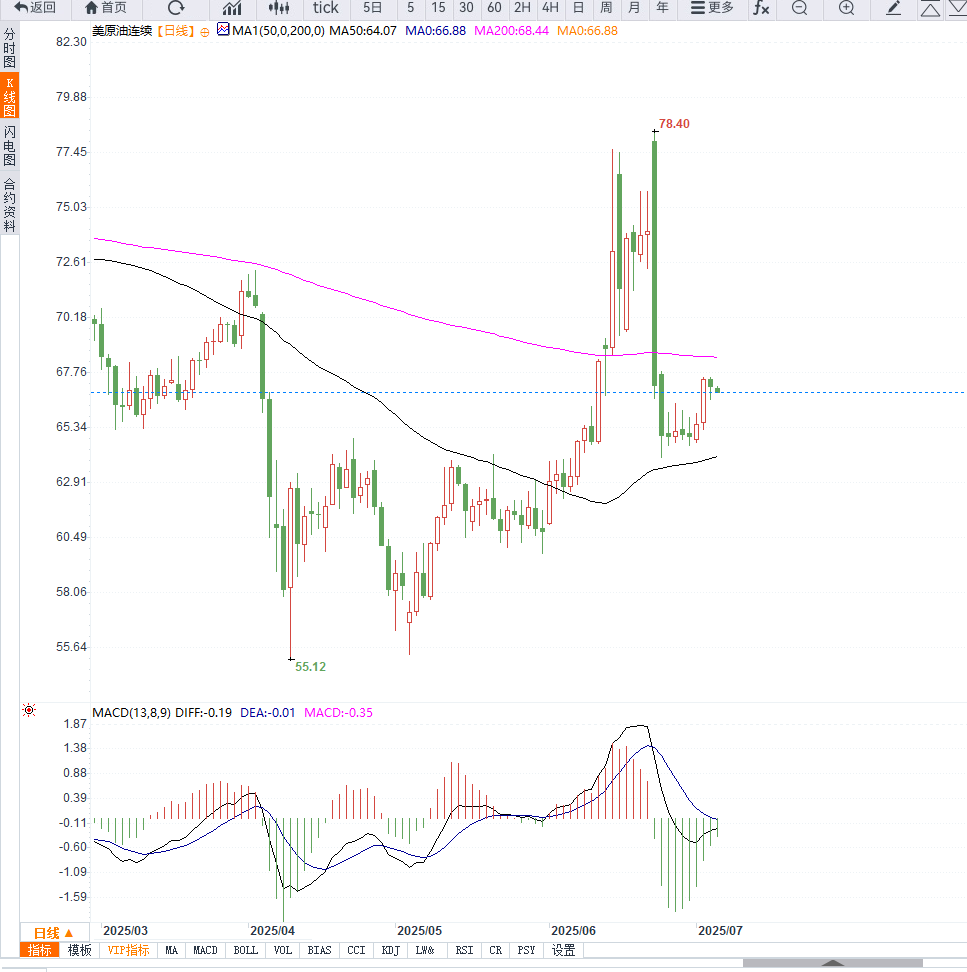
Task: Click the bar chart icon in the toolbar
Action: pos(232,8)
